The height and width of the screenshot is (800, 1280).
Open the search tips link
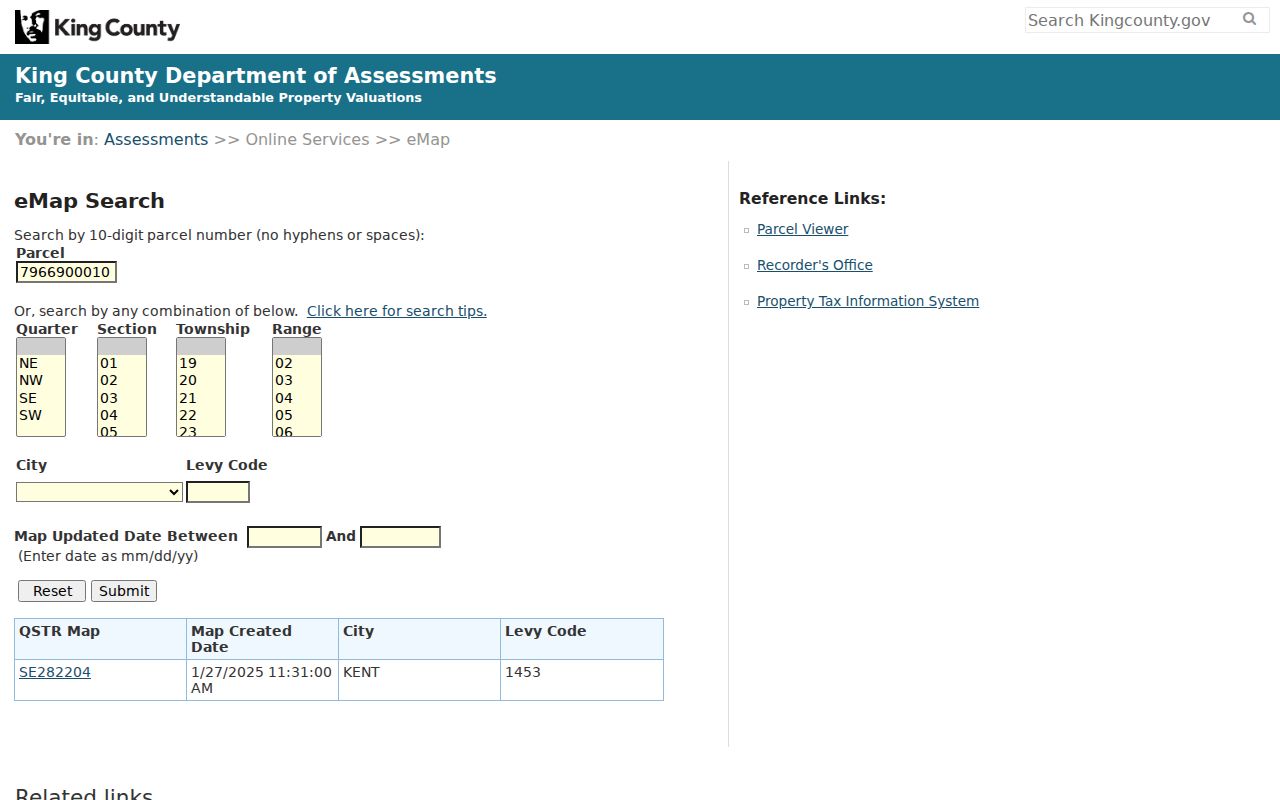coord(397,311)
